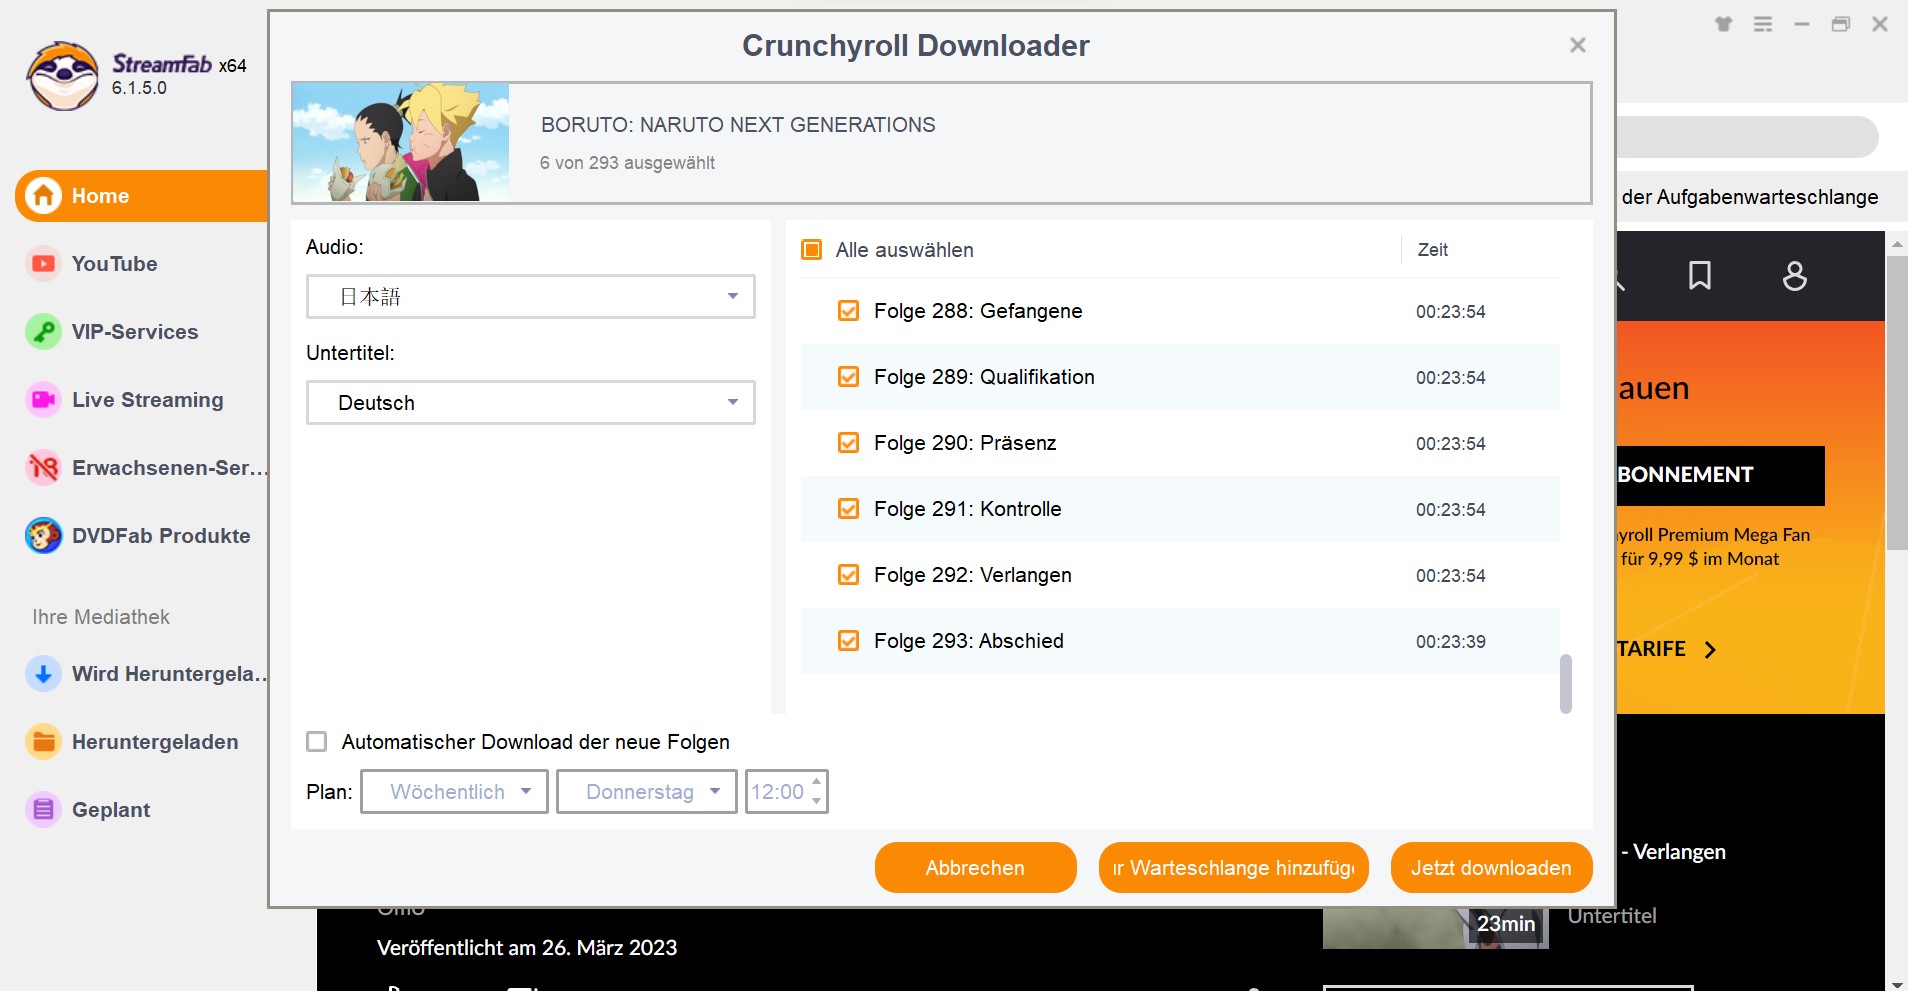Open the Home section in sidebar
This screenshot has width=1908, height=991.
pyautogui.click(x=142, y=196)
